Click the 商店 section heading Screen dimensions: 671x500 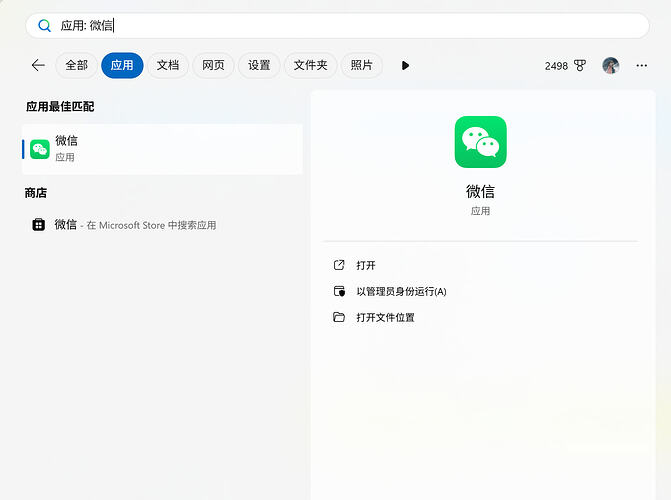tap(36, 193)
